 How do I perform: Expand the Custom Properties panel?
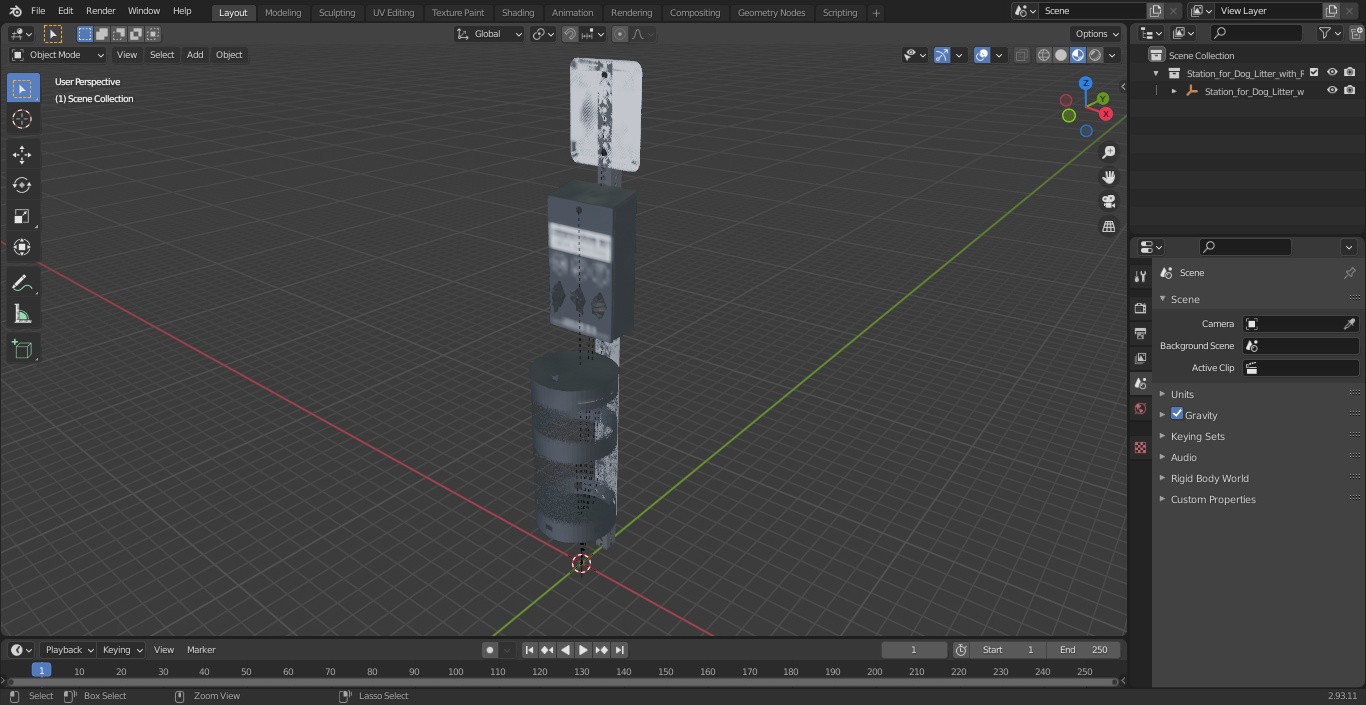(x=1212, y=499)
